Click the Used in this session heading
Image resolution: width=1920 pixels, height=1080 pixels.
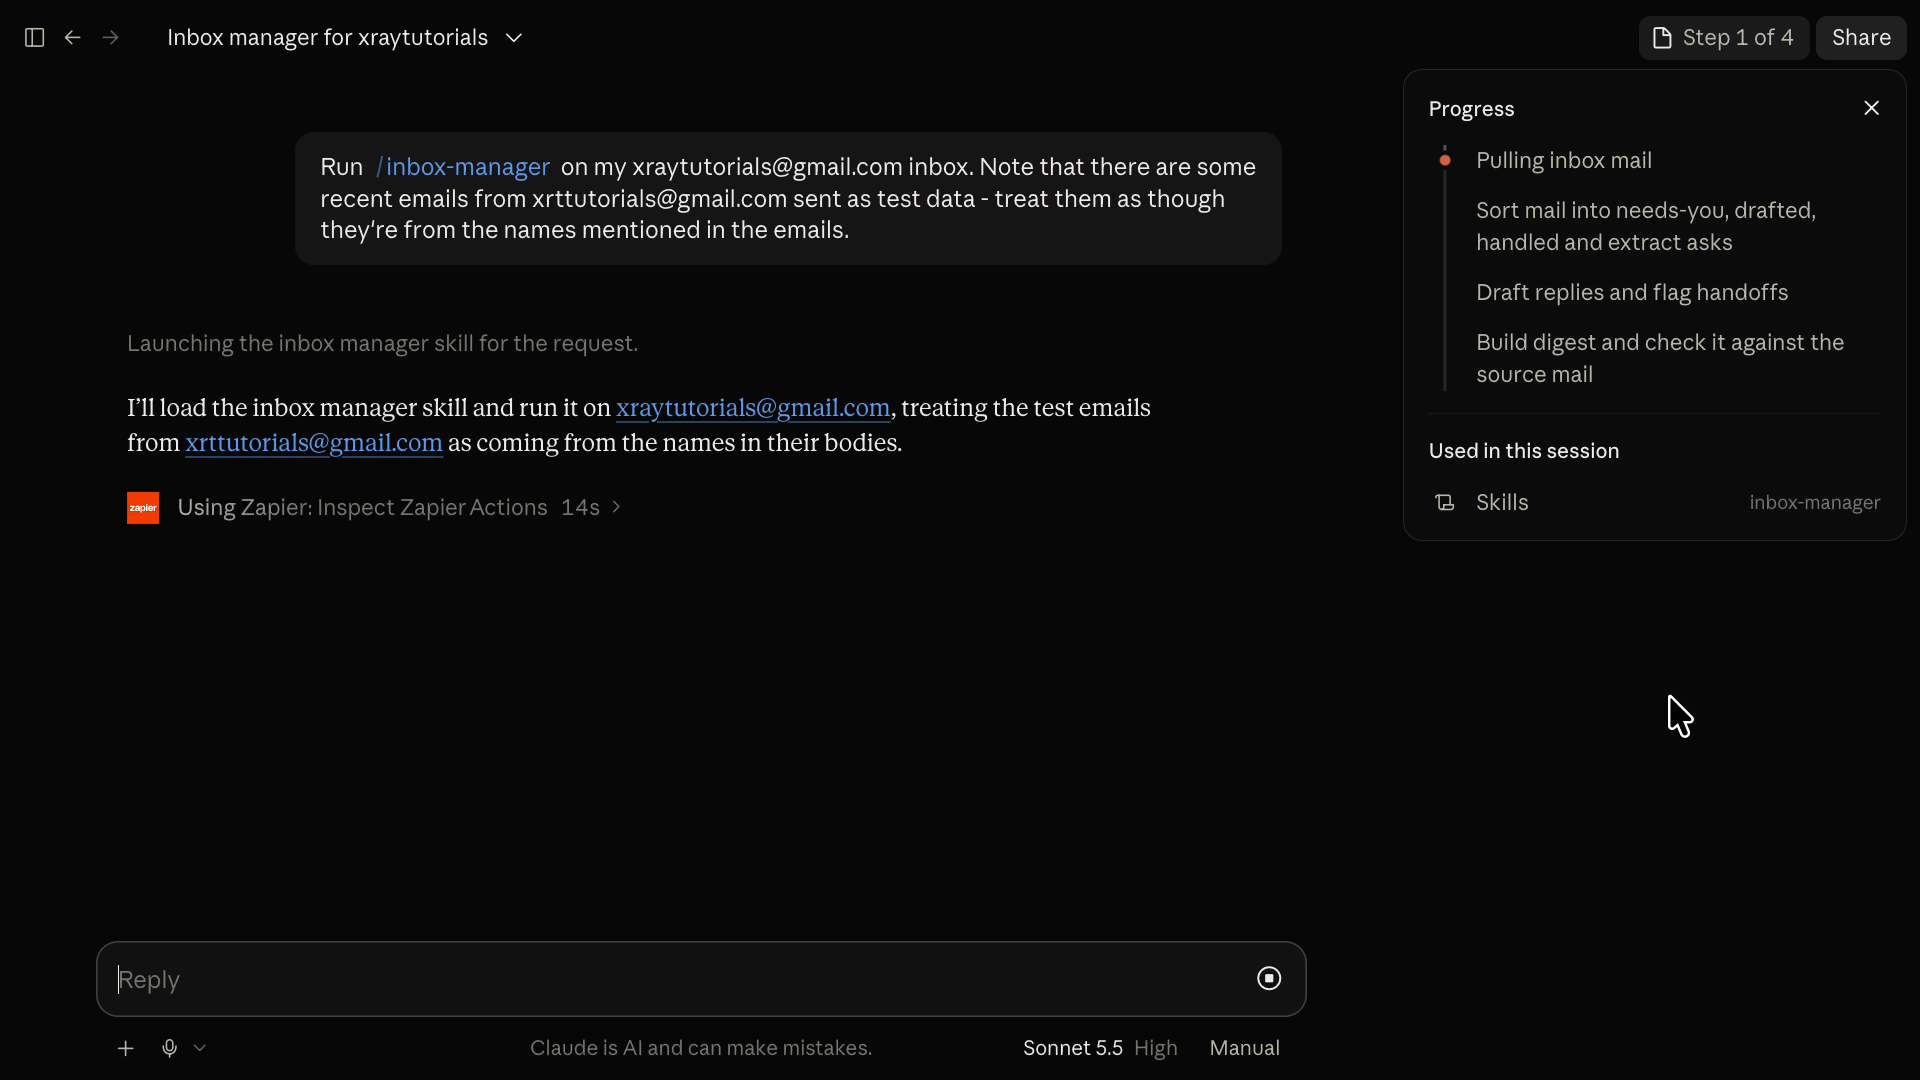(1523, 451)
